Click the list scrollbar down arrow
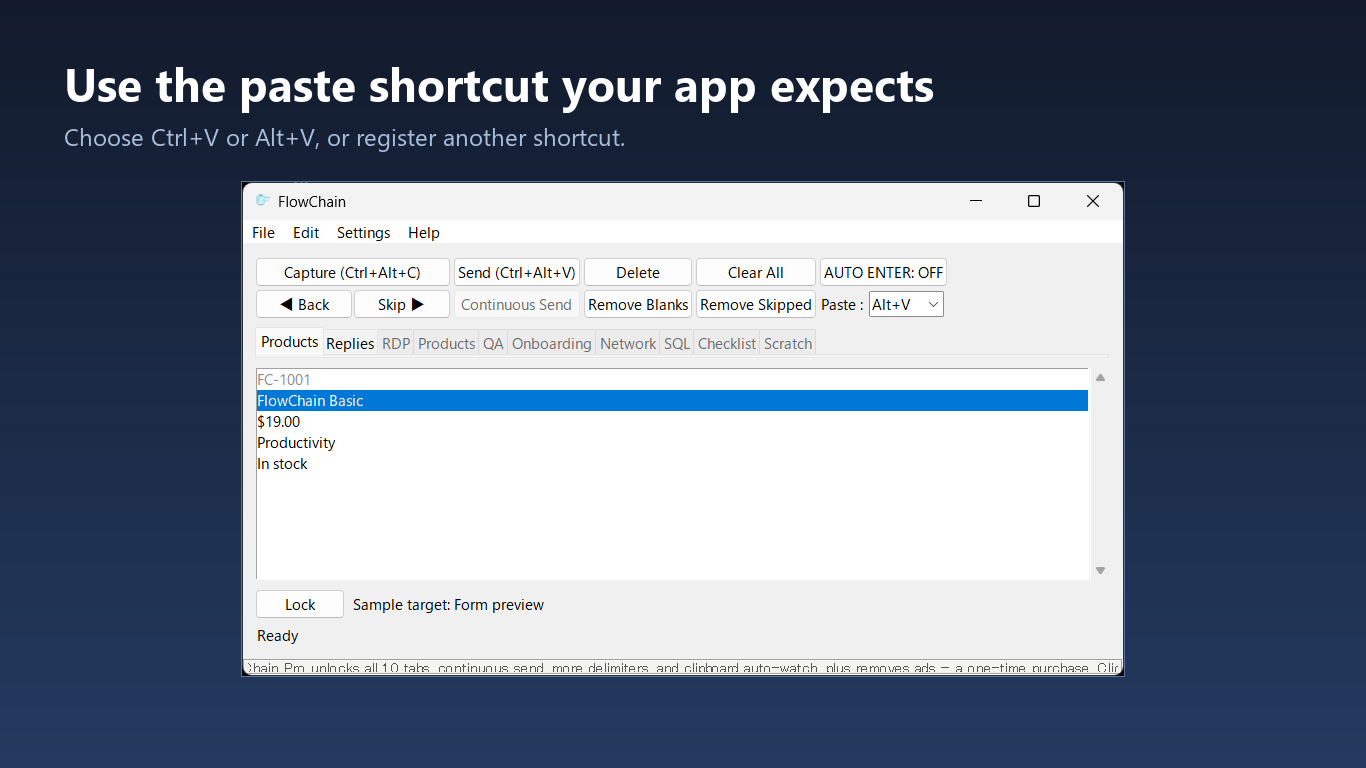Image resolution: width=1366 pixels, height=768 pixels. pos(1100,570)
